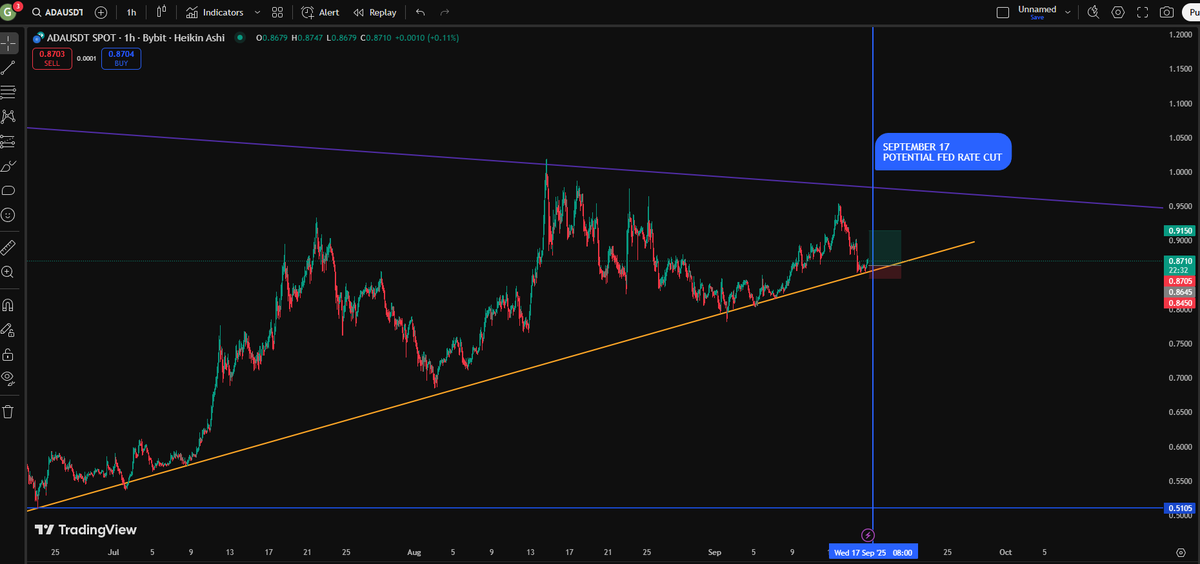This screenshot has width=1200, height=564.
Task: Open the 1h timeframe interval menu
Action: tap(131, 12)
